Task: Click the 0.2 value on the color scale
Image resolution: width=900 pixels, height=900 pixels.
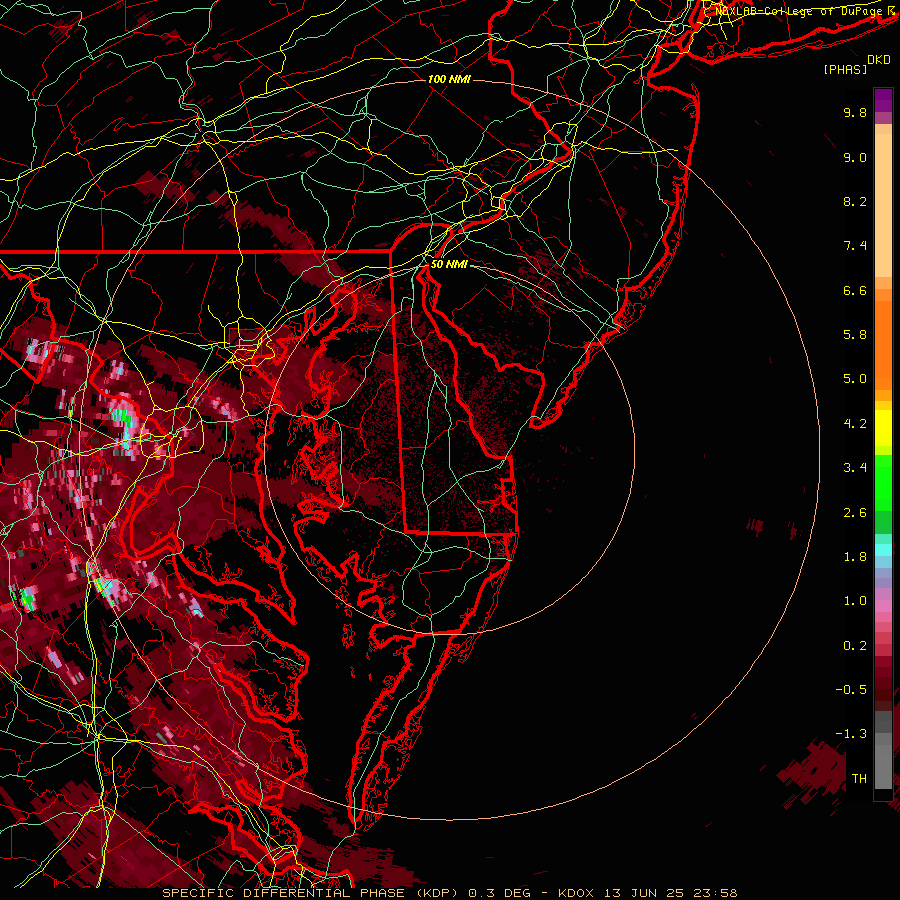Action: pos(855,646)
